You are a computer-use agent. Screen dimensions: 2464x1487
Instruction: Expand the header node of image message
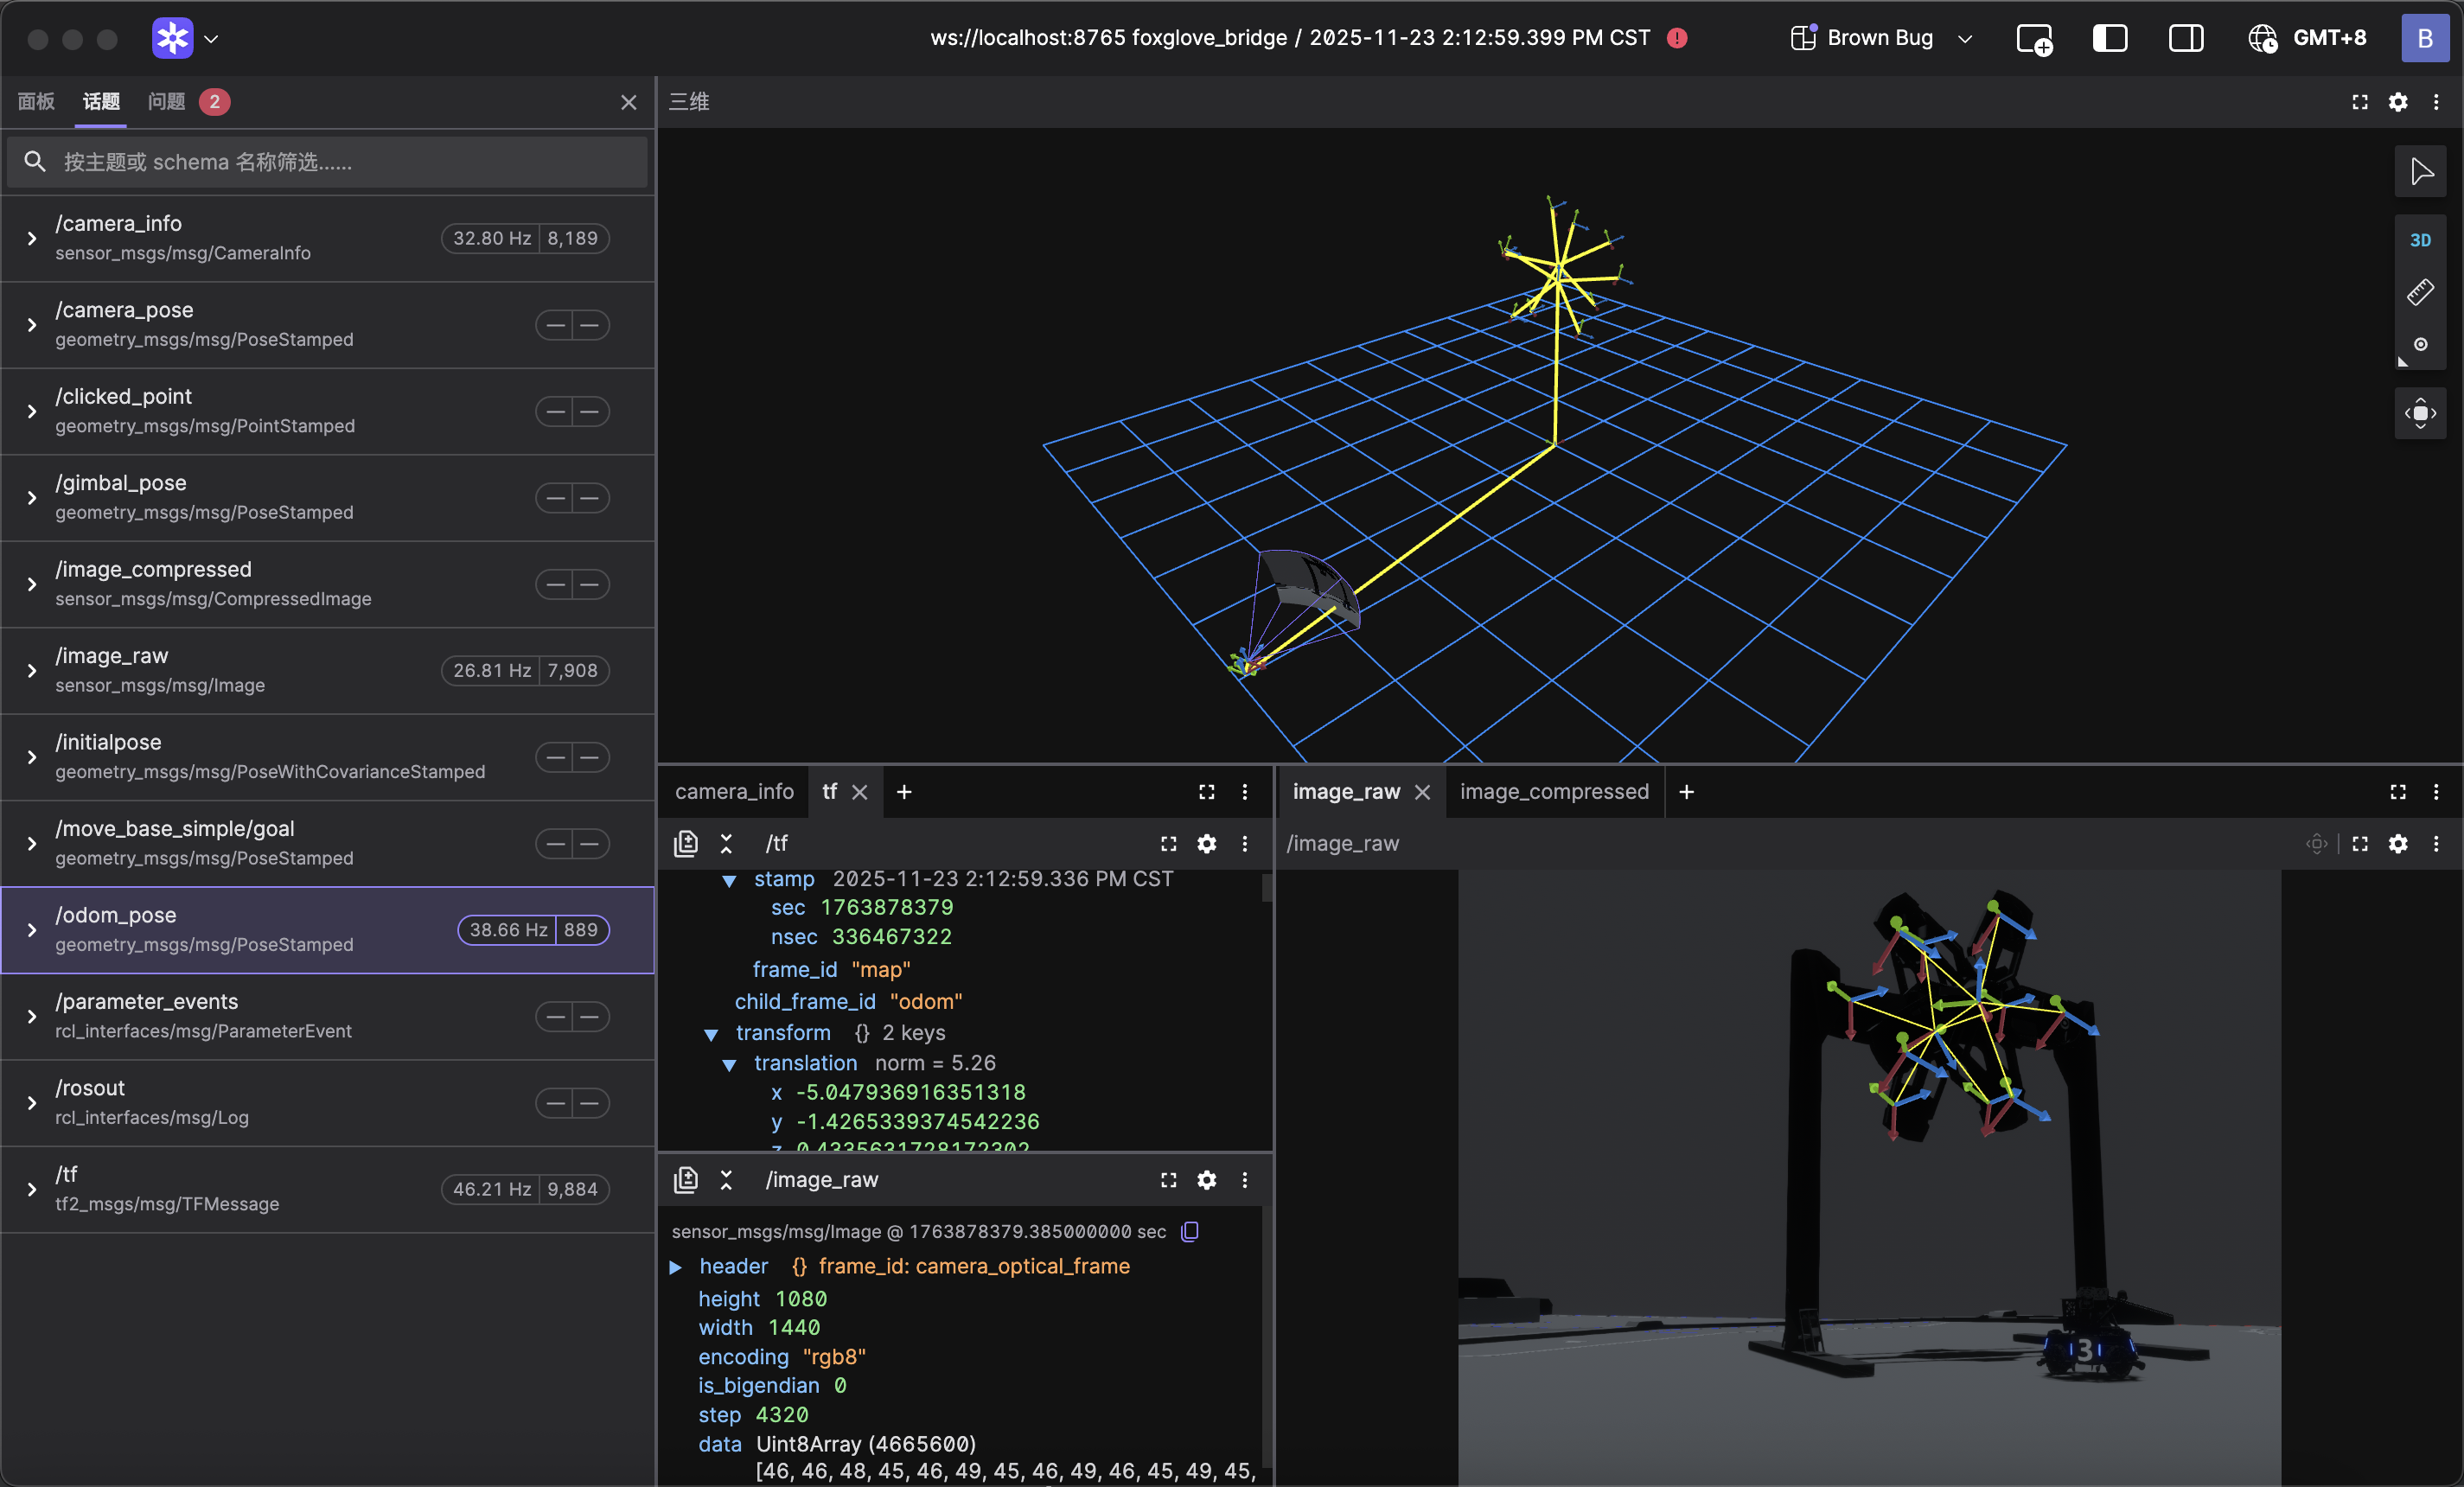[x=676, y=1267]
